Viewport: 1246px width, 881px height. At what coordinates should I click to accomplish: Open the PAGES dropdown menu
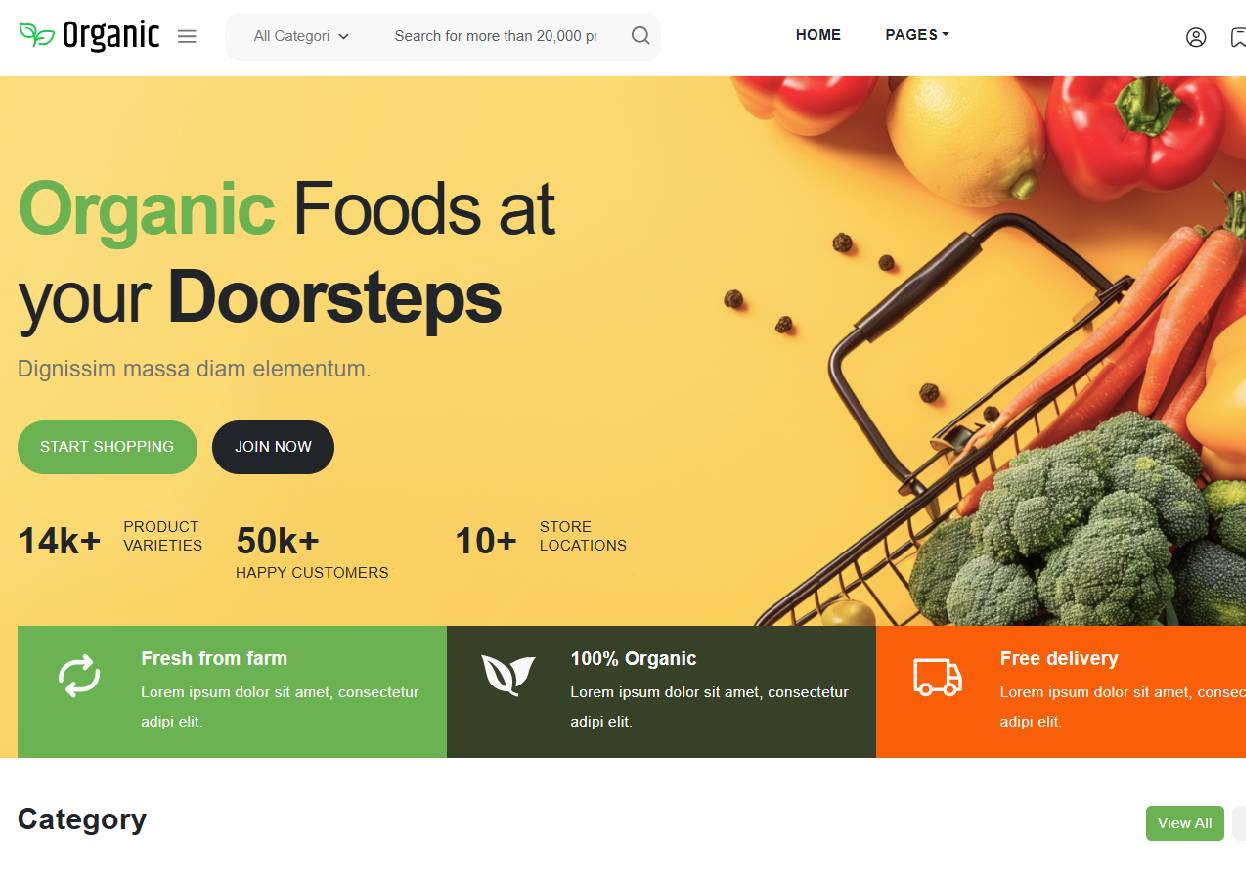pos(917,35)
